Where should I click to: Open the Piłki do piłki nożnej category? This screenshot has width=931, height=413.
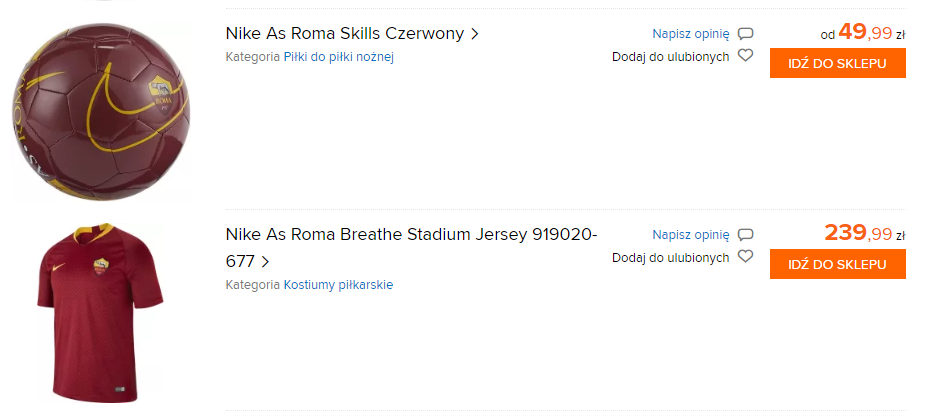point(338,57)
